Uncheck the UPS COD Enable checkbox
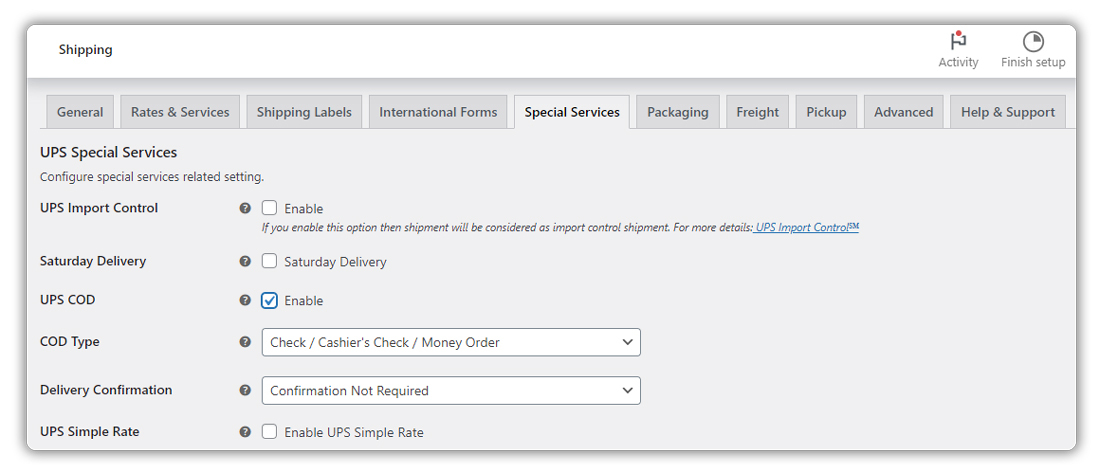The image size is (1100, 473). 269,300
